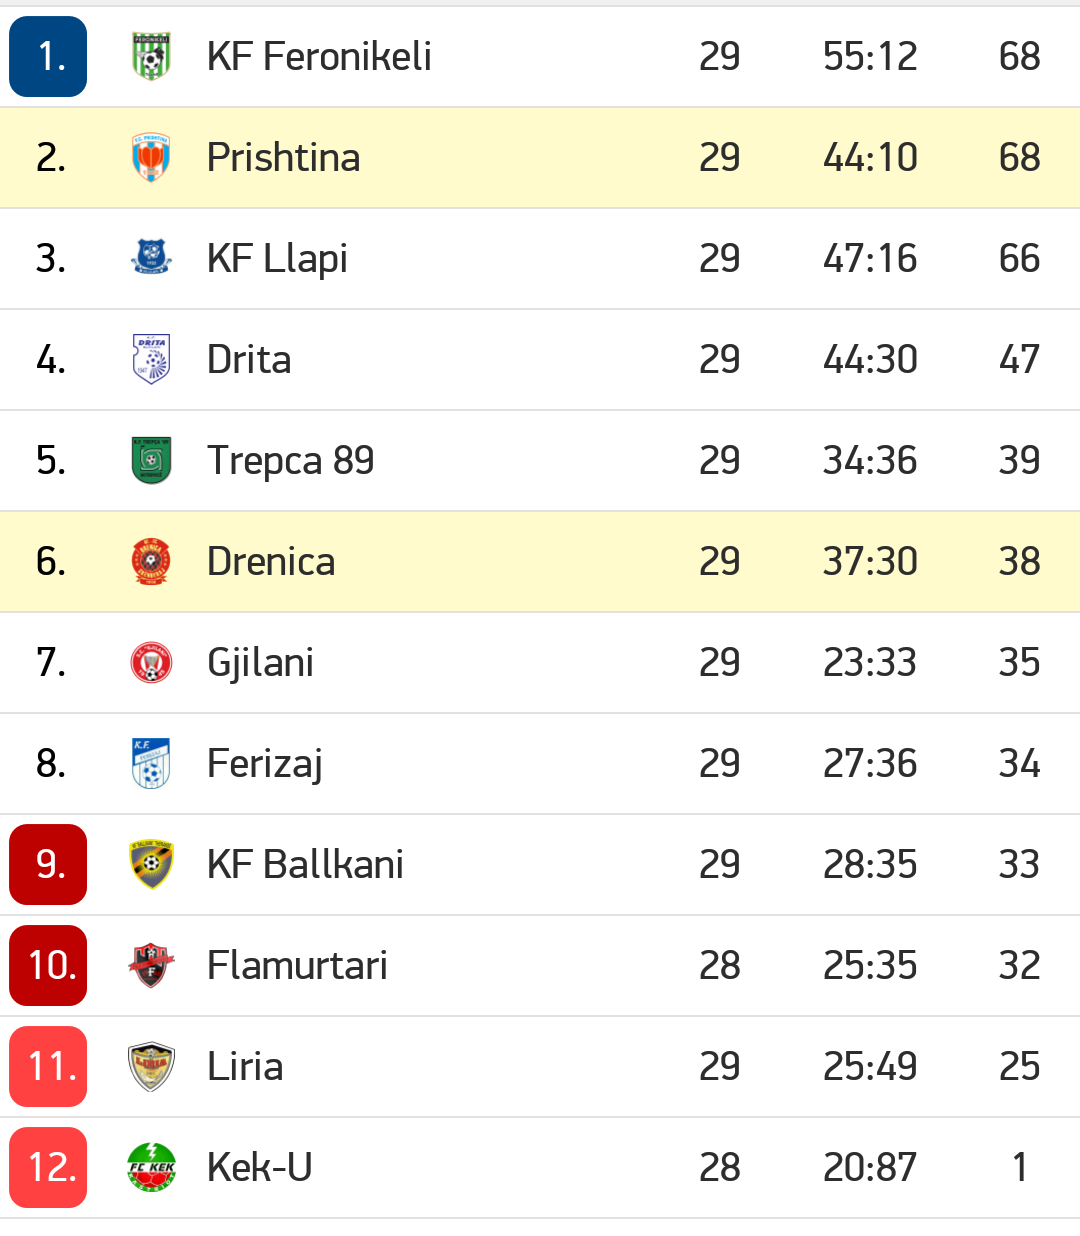The image size is (1080, 1236).
Task: Tap the KF Ballkani shield logo
Action: pos(151,864)
